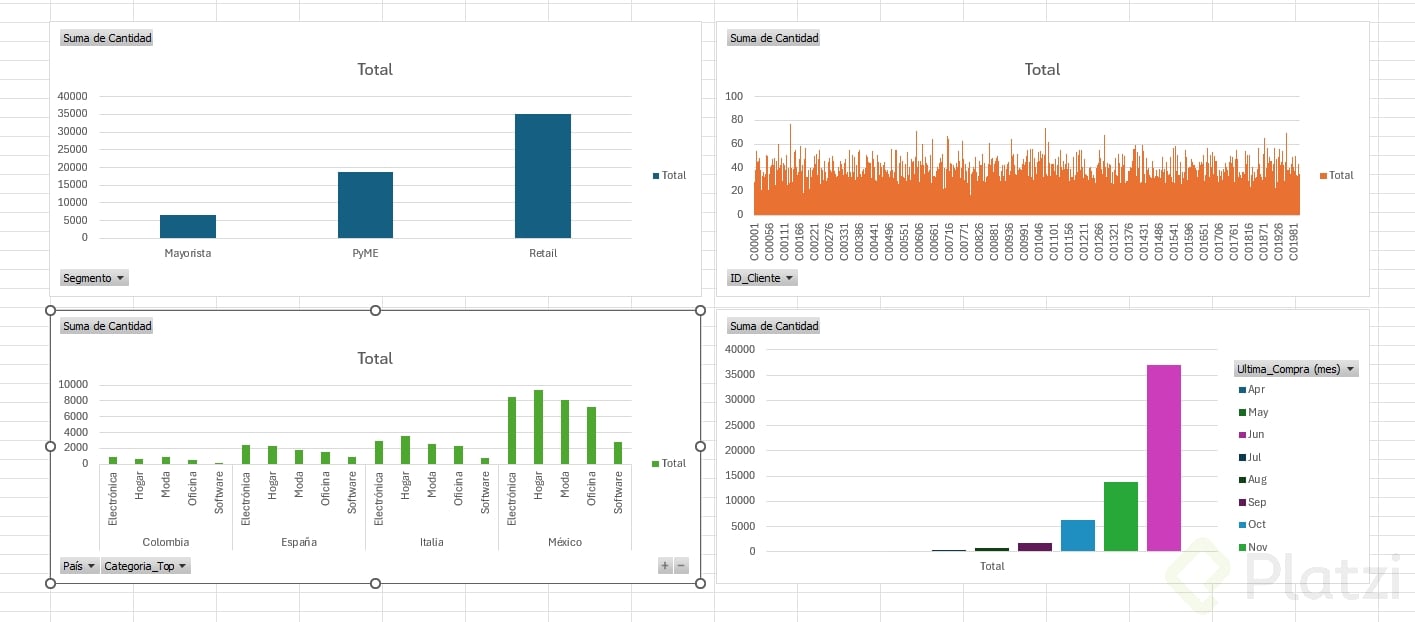Select the purple Sep bar in Ultima_Compra chart
The width and height of the screenshot is (1415, 622).
pyautogui.click(x=1035, y=547)
